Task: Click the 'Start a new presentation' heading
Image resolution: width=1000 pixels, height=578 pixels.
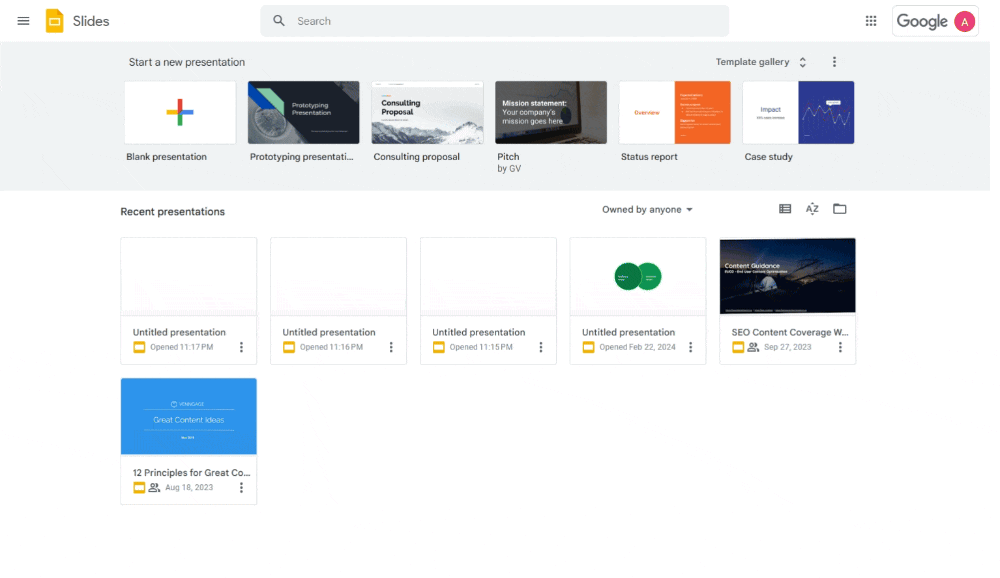Action: point(187,63)
